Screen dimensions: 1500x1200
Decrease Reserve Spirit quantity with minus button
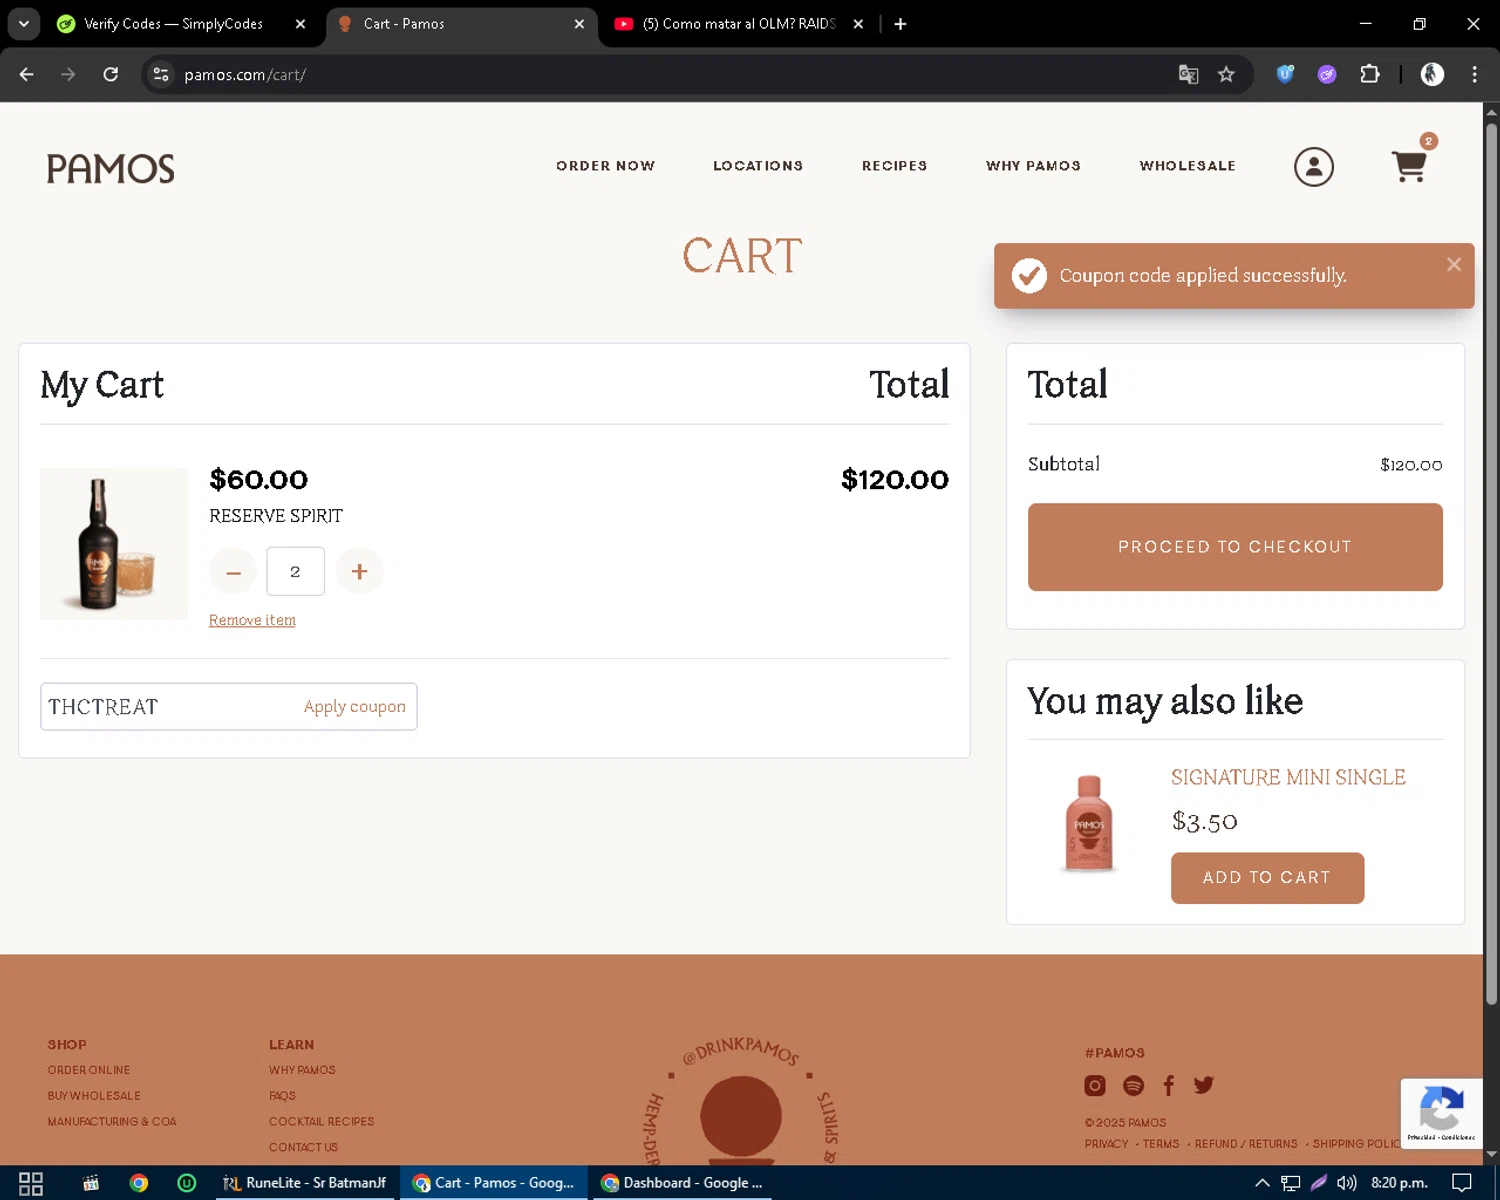tap(233, 571)
